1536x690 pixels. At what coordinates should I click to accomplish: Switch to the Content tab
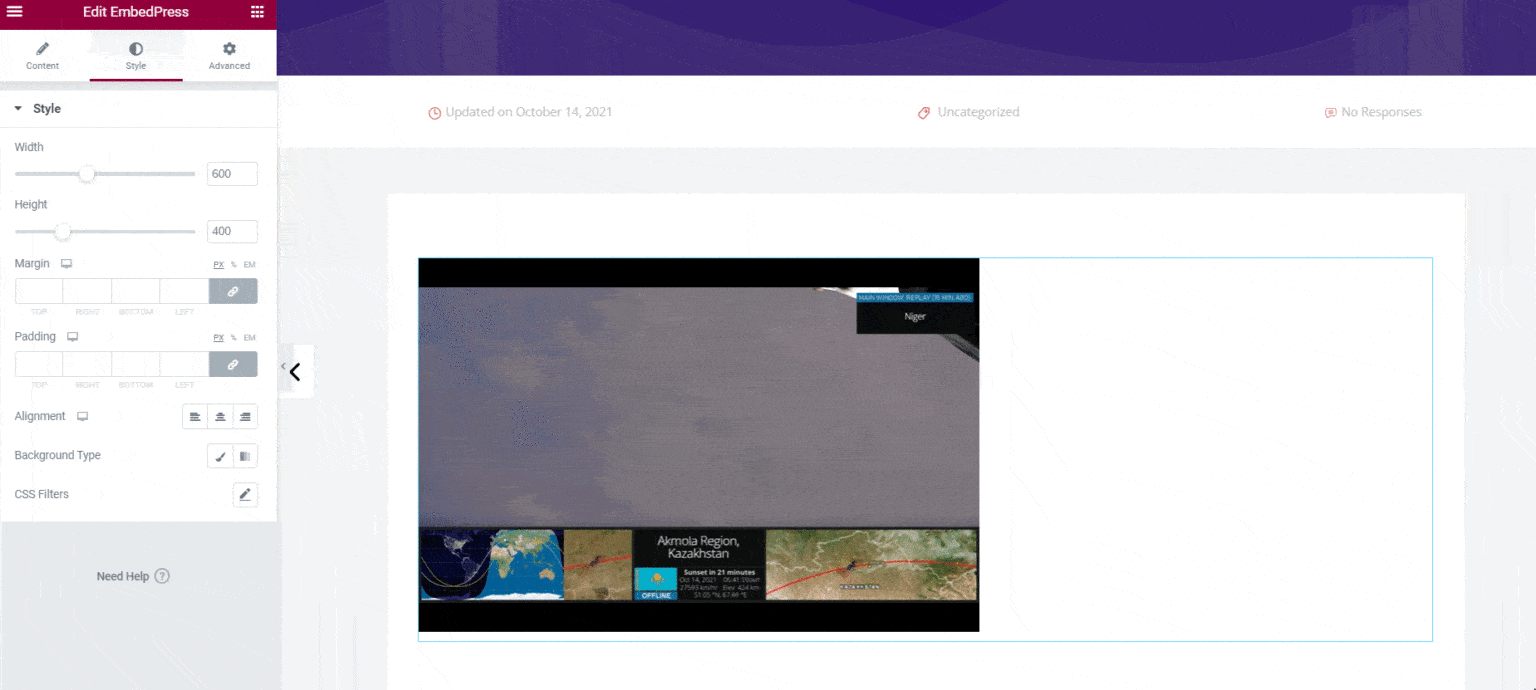(x=42, y=55)
